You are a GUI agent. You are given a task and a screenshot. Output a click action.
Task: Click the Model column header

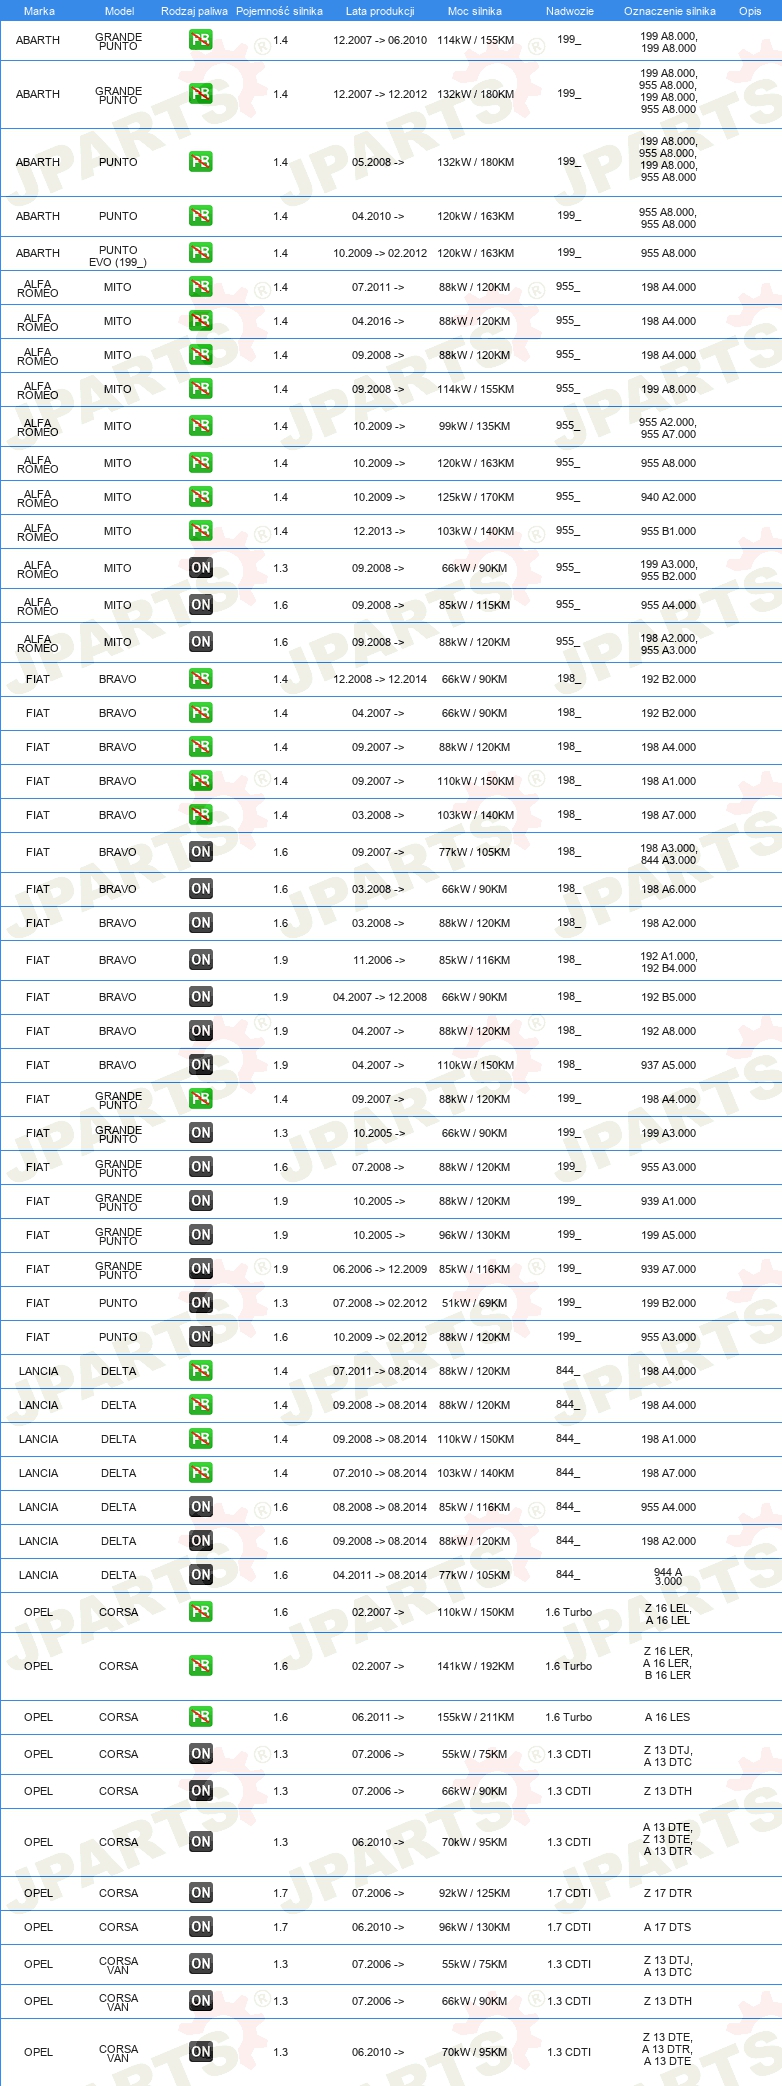120,11
